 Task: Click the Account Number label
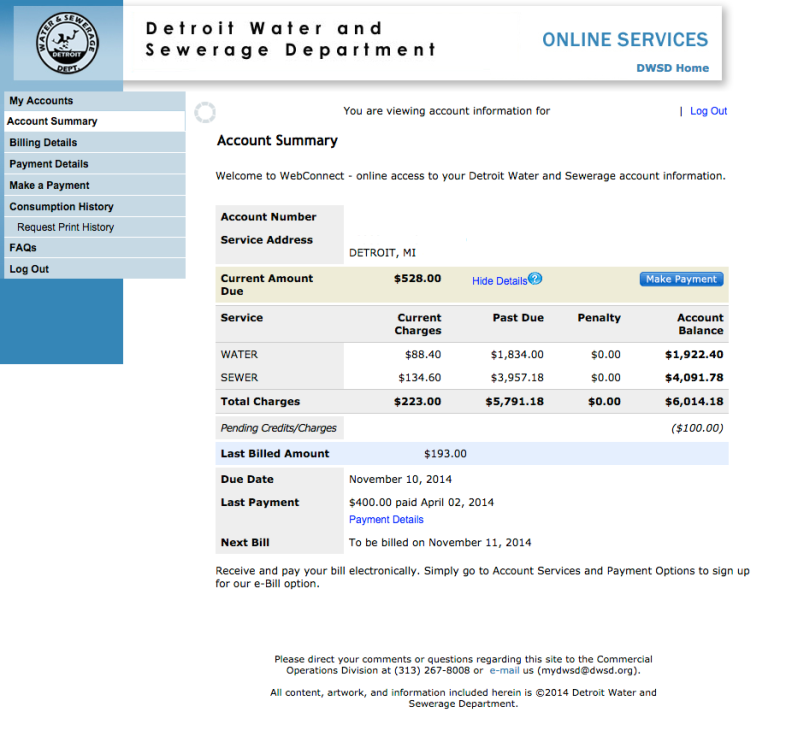[268, 217]
